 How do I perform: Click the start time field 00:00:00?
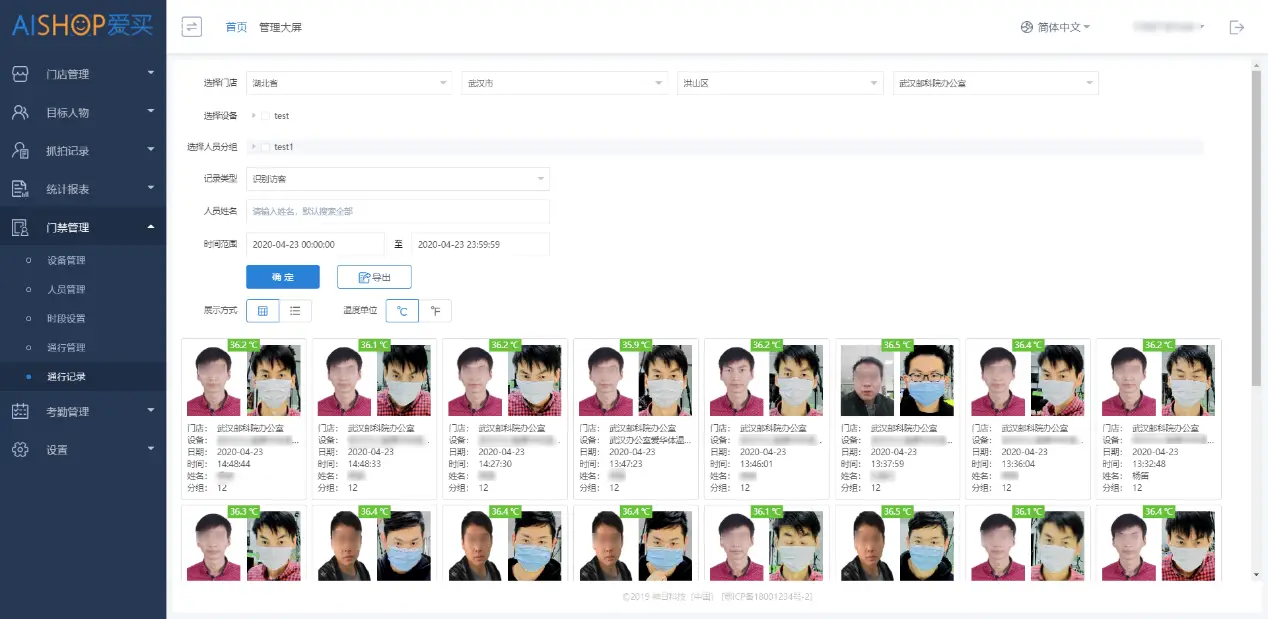(315, 244)
